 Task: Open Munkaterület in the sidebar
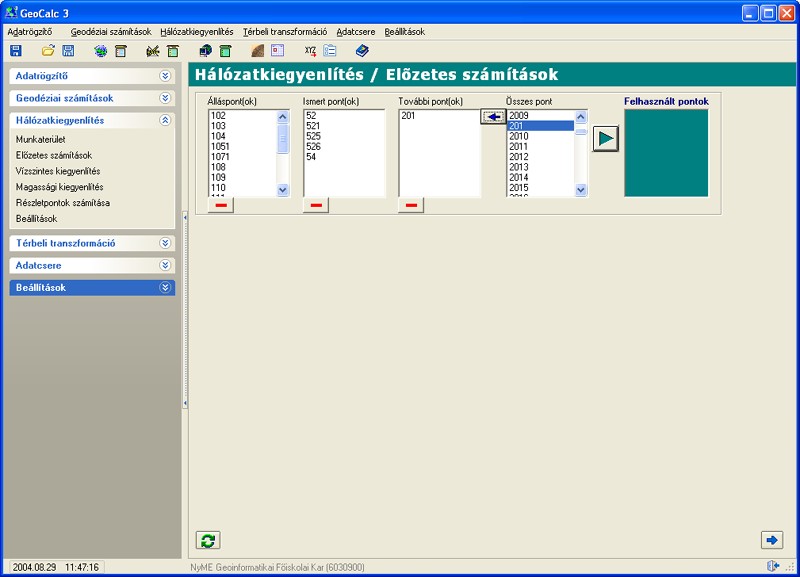(x=40, y=139)
